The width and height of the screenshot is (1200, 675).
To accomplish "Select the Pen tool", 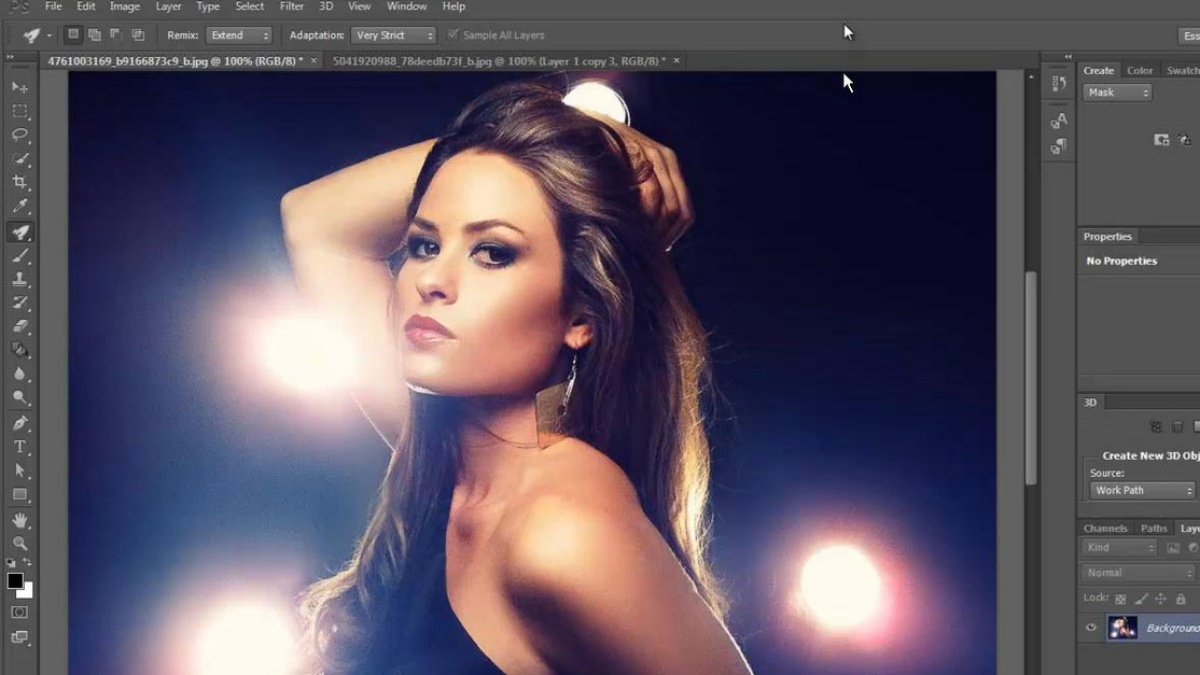I will tap(20, 423).
